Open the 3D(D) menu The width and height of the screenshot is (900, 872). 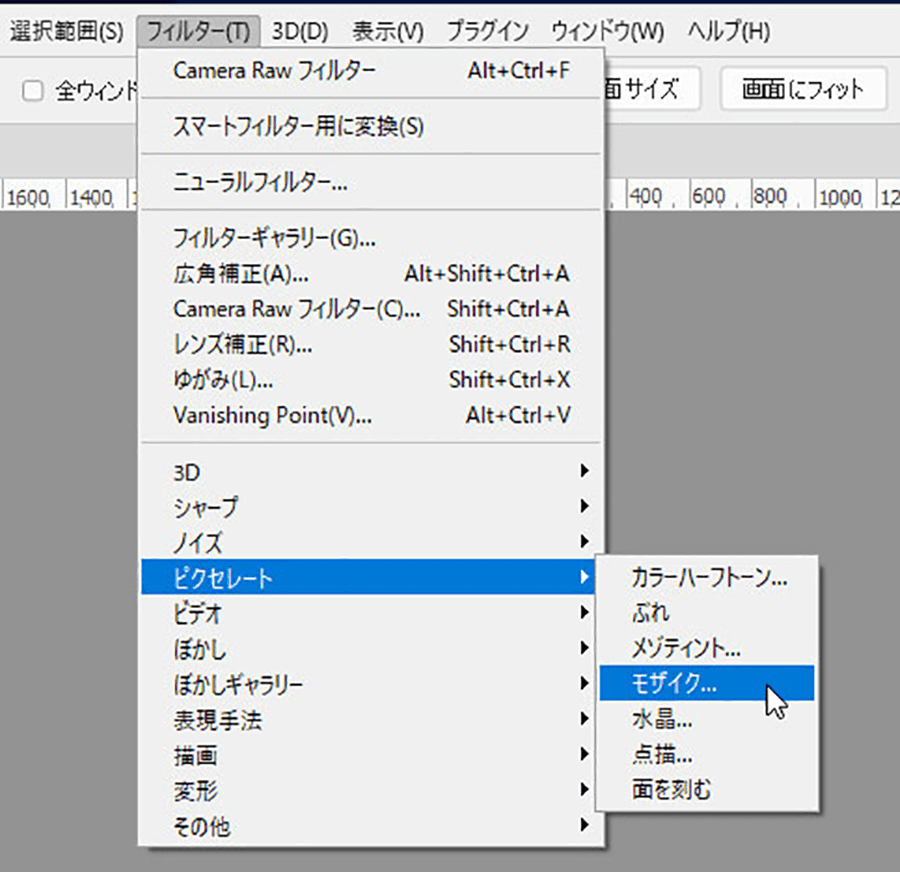[300, 31]
